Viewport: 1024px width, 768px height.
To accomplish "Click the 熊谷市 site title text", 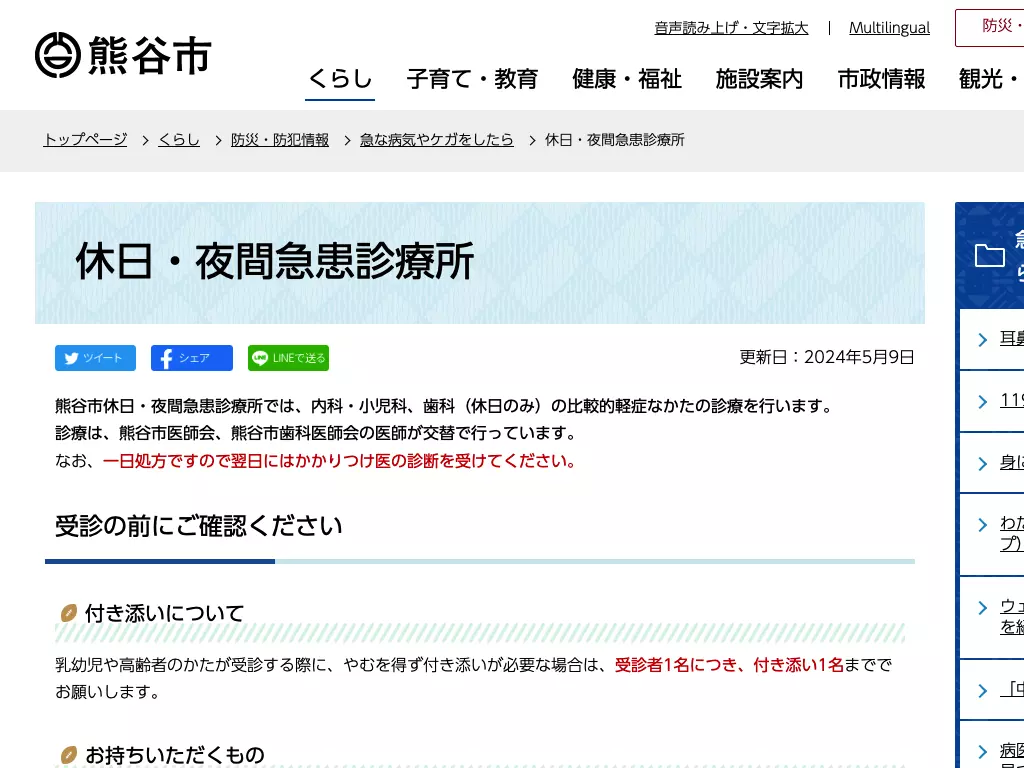I will (150, 56).
